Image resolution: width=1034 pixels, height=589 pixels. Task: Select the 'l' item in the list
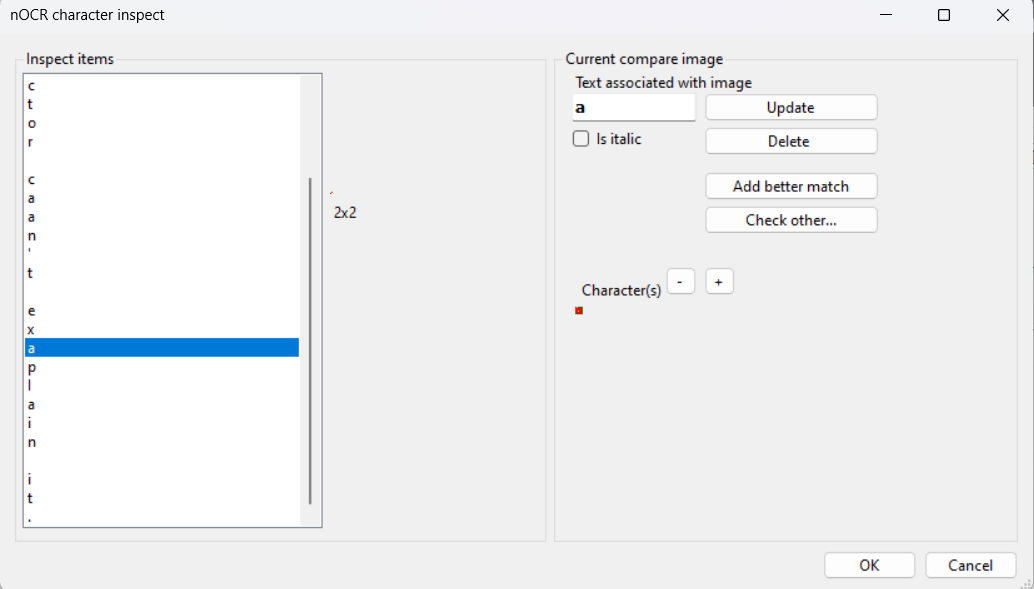click(162, 385)
